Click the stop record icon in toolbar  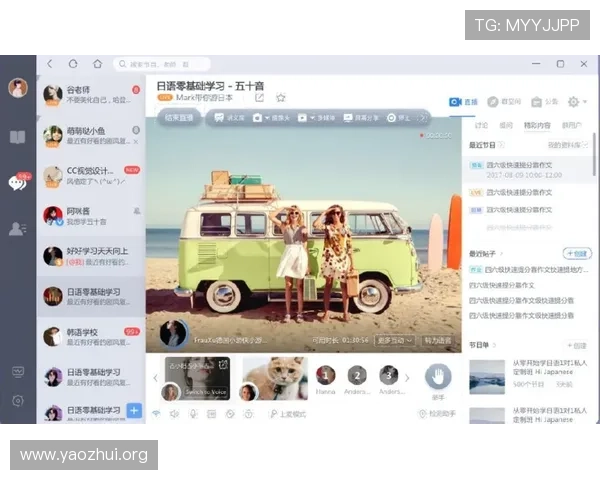[391, 118]
